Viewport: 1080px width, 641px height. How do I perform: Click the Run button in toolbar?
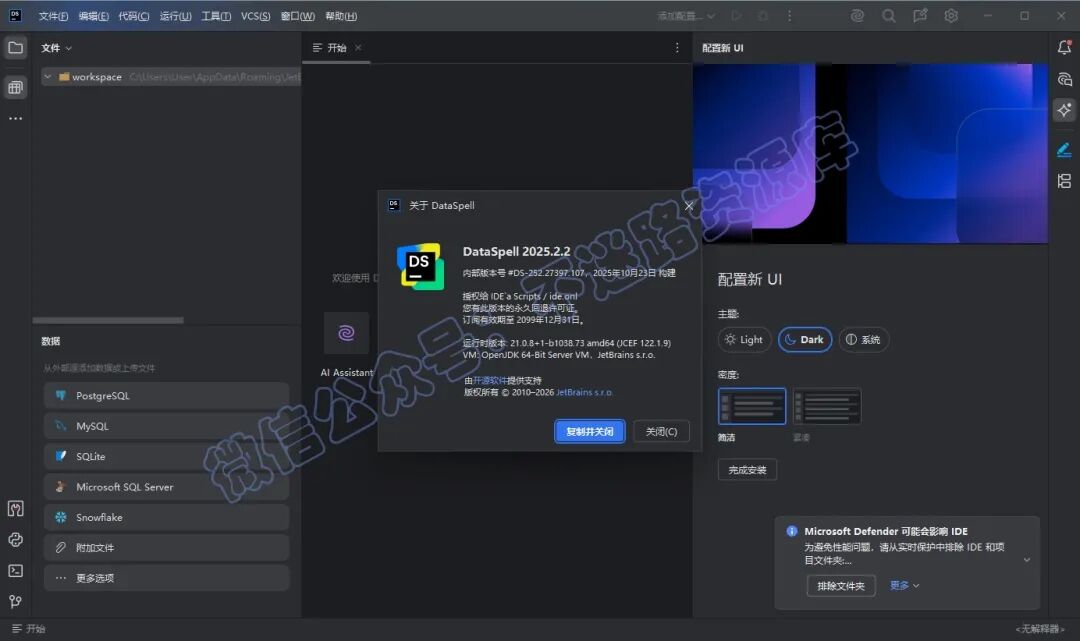pos(737,16)
